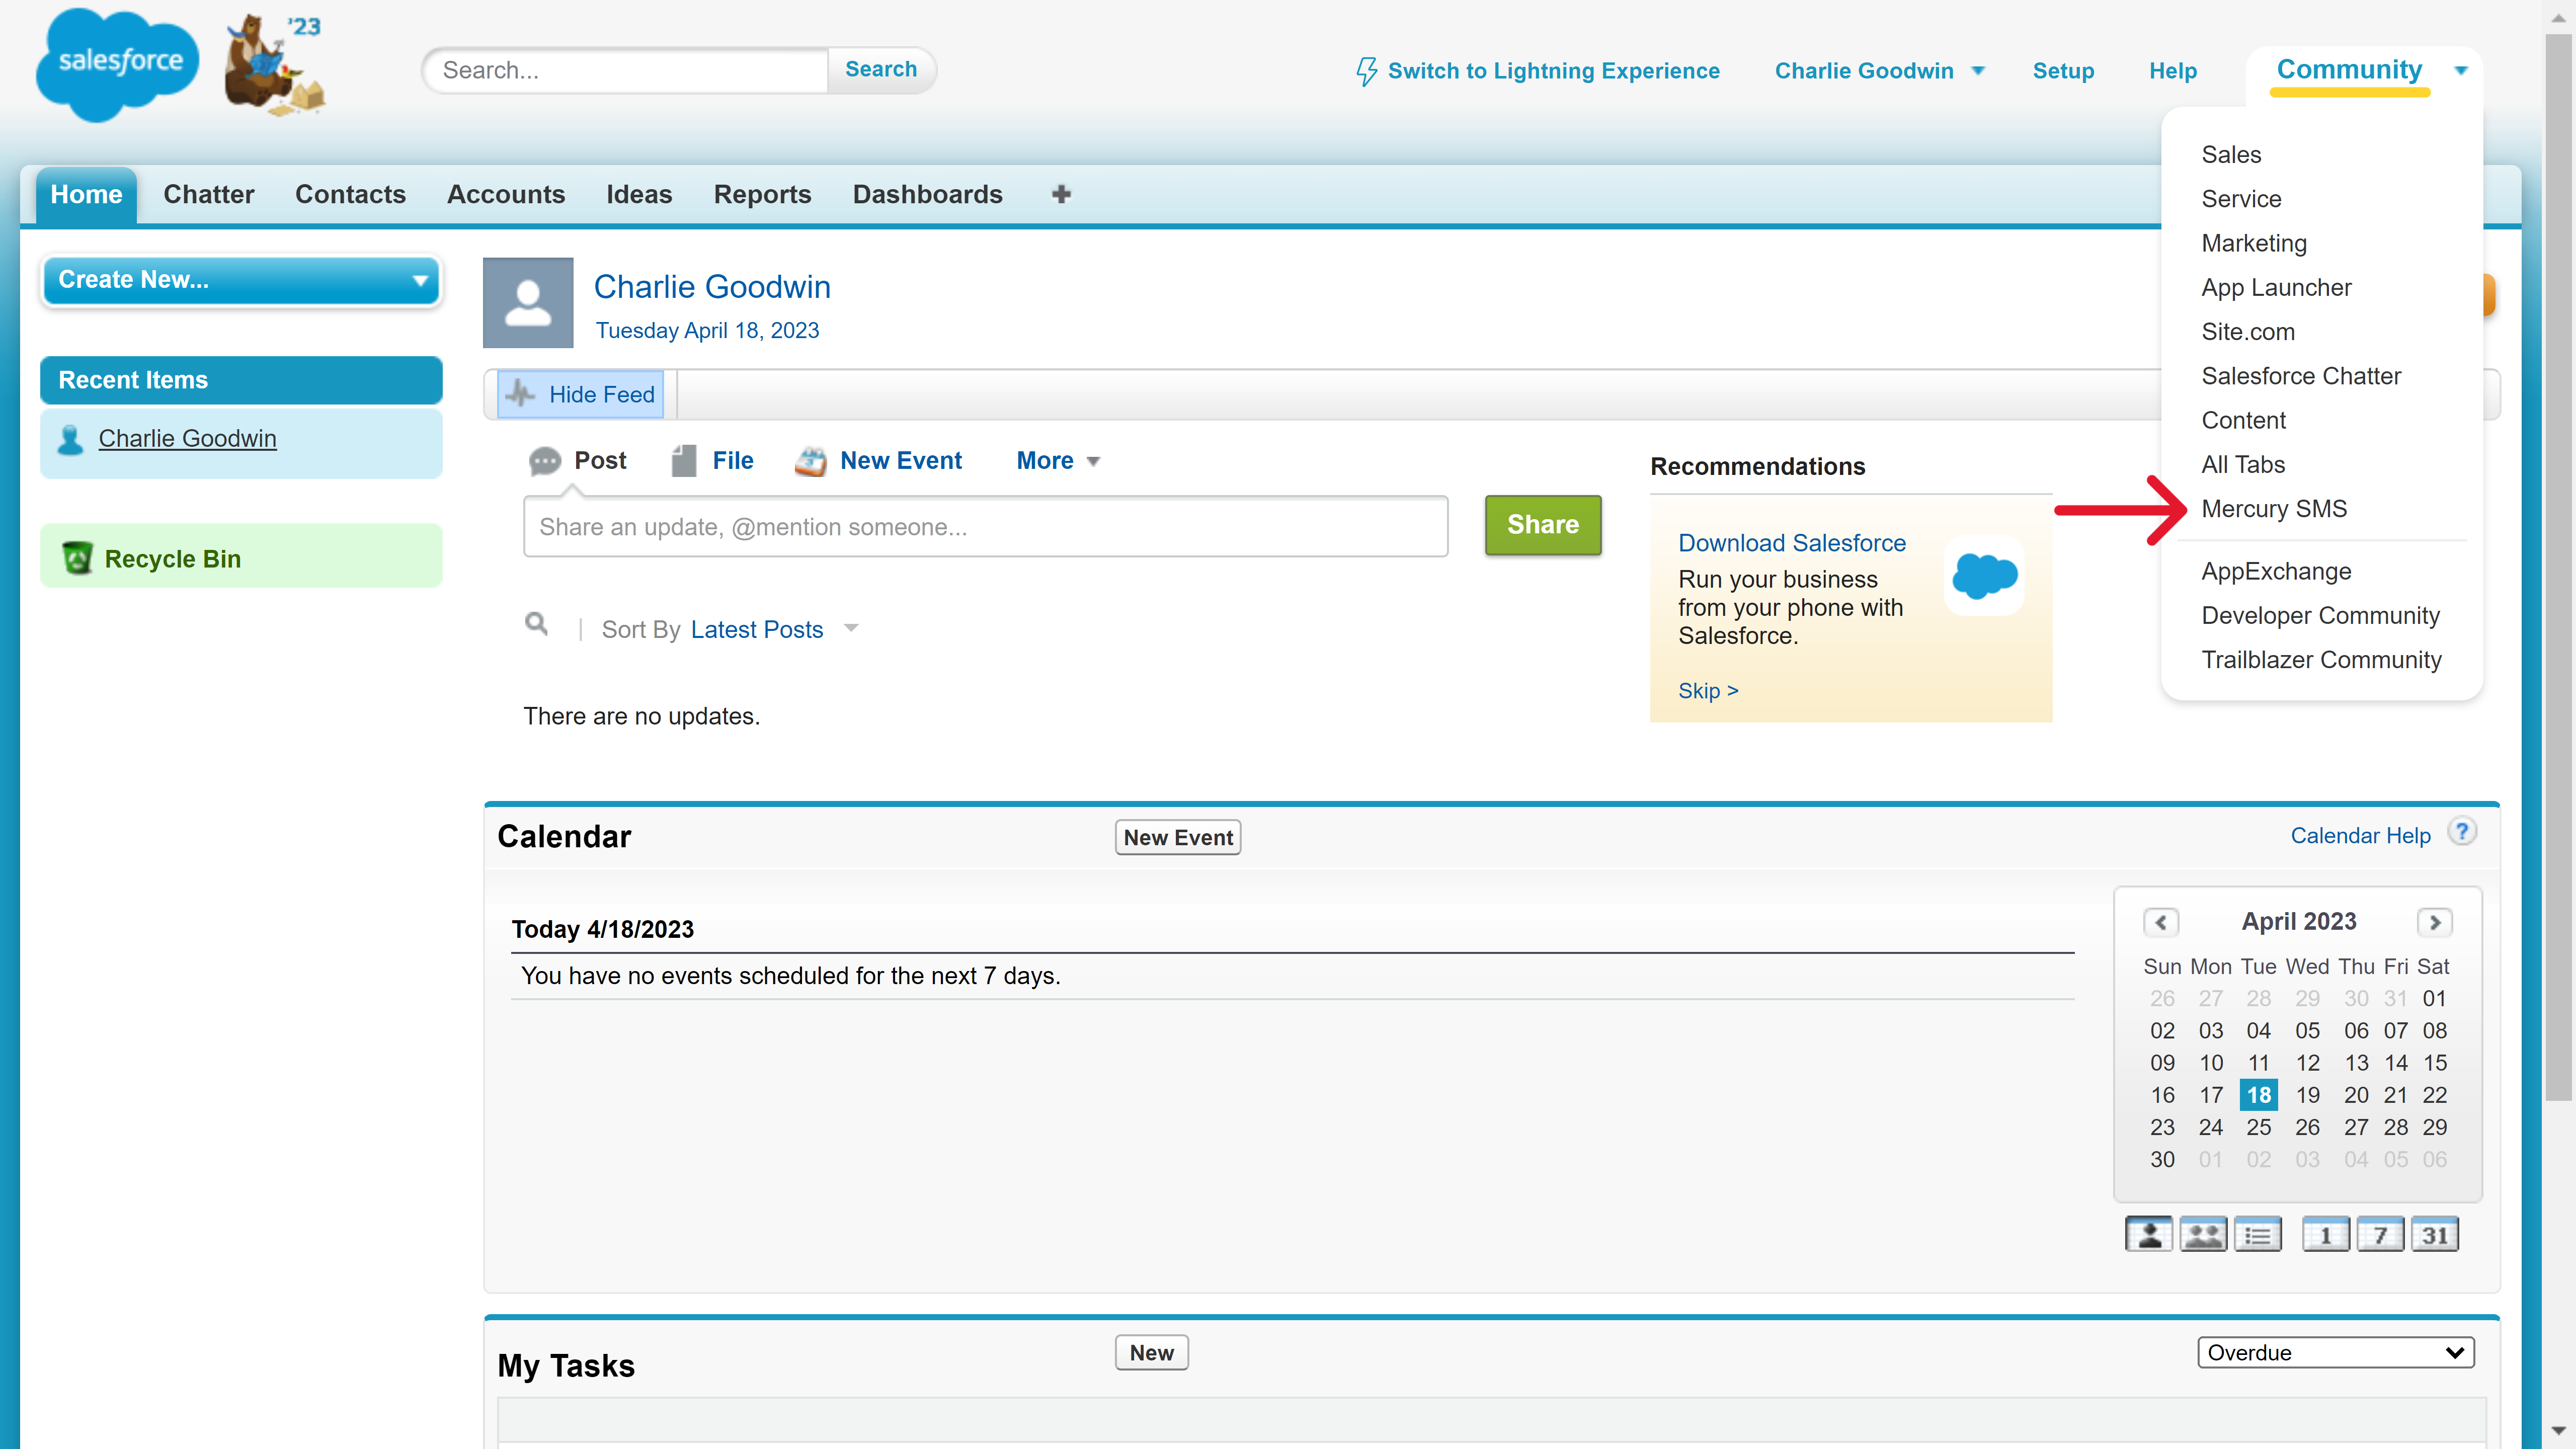Select Salesforce Chatter menu entry
The width and height of the screenshot is (2576, 1449).
pyautogui.click(x=2301, y=376)
